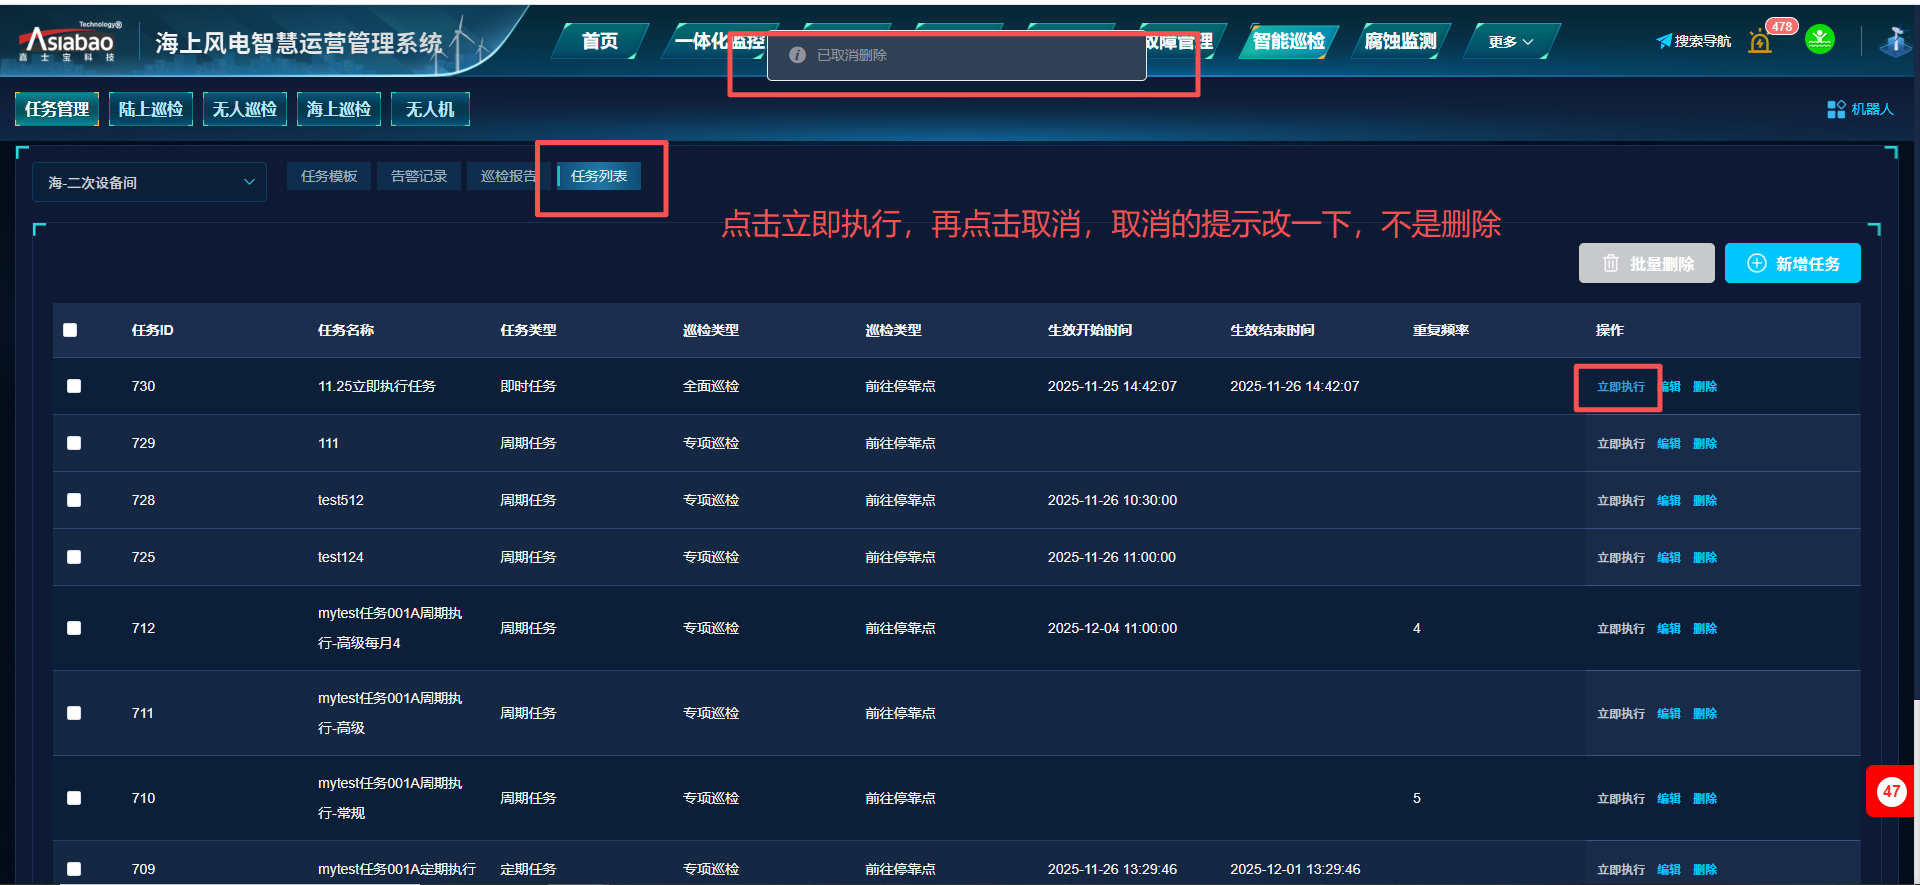Click the alarm bell notification icon
This screenshot has width=1920, height=885.
[x=1760, y=42]
